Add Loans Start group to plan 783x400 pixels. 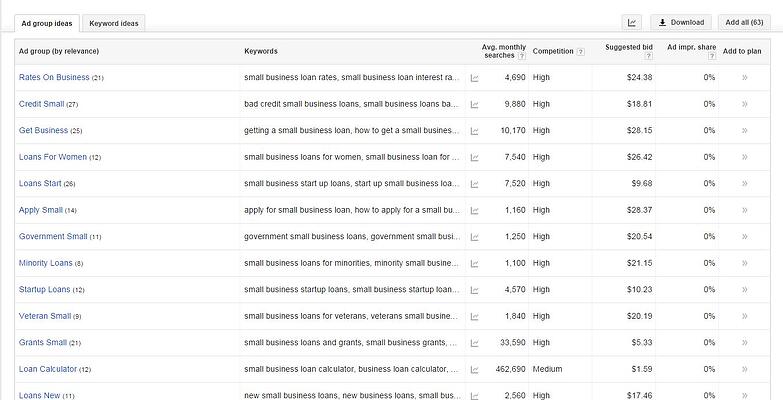745,183
